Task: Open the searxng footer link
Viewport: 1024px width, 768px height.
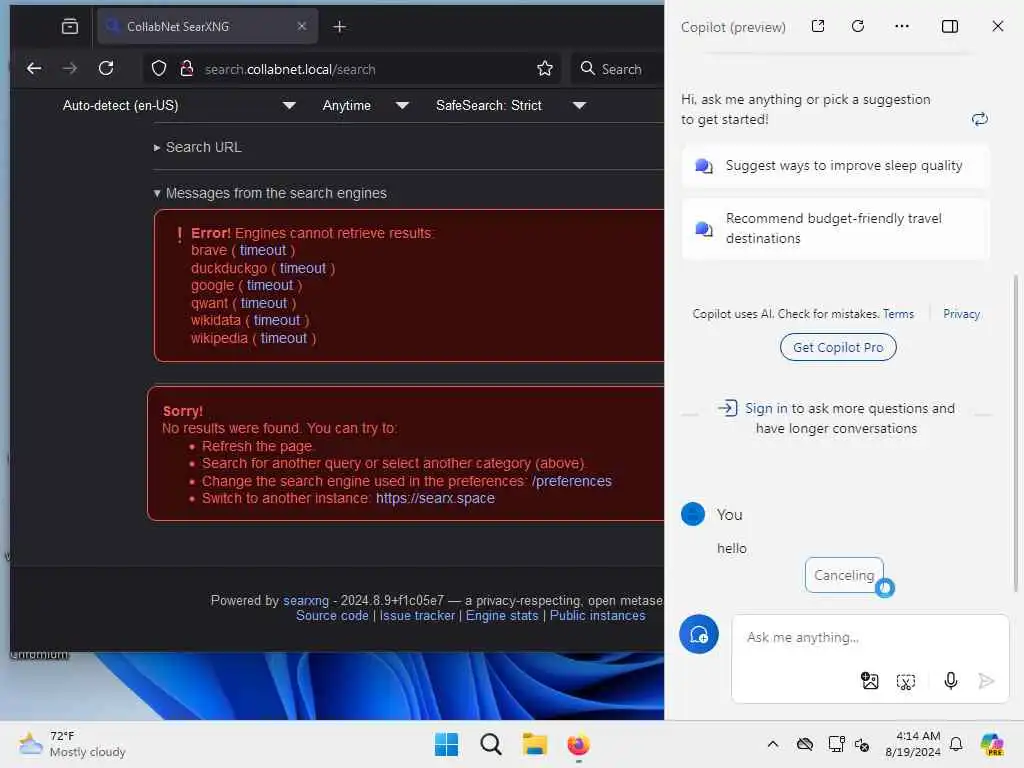Action: point(306,600)
